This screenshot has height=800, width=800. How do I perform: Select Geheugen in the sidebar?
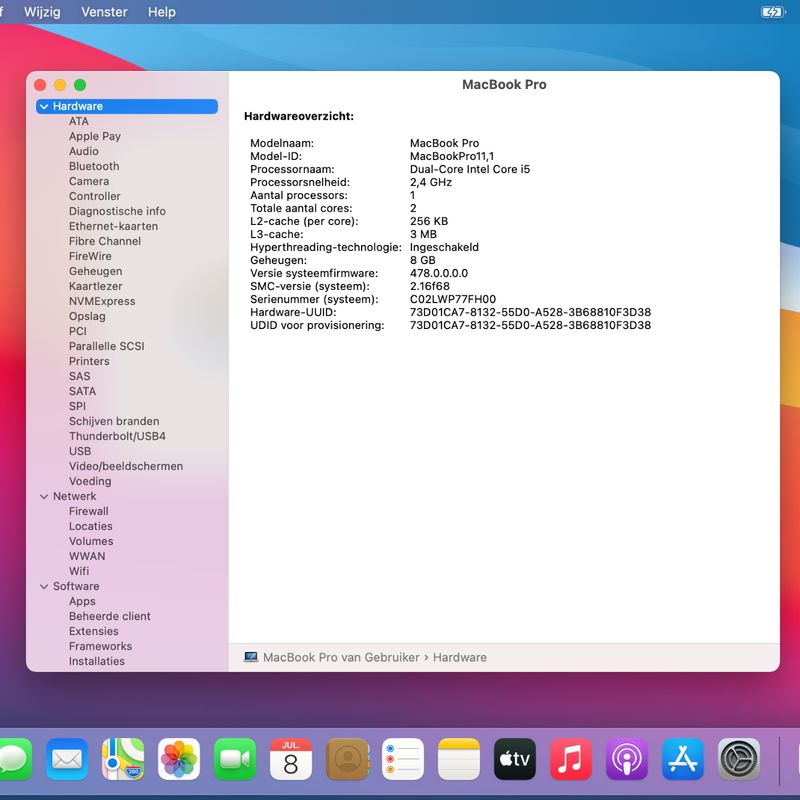[95, 271]
